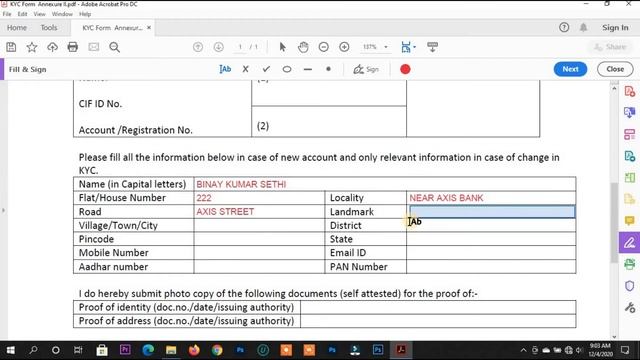Click the highlighted Landmark text field
Viewport: 640px width, 360px height.
click(492, 211)
